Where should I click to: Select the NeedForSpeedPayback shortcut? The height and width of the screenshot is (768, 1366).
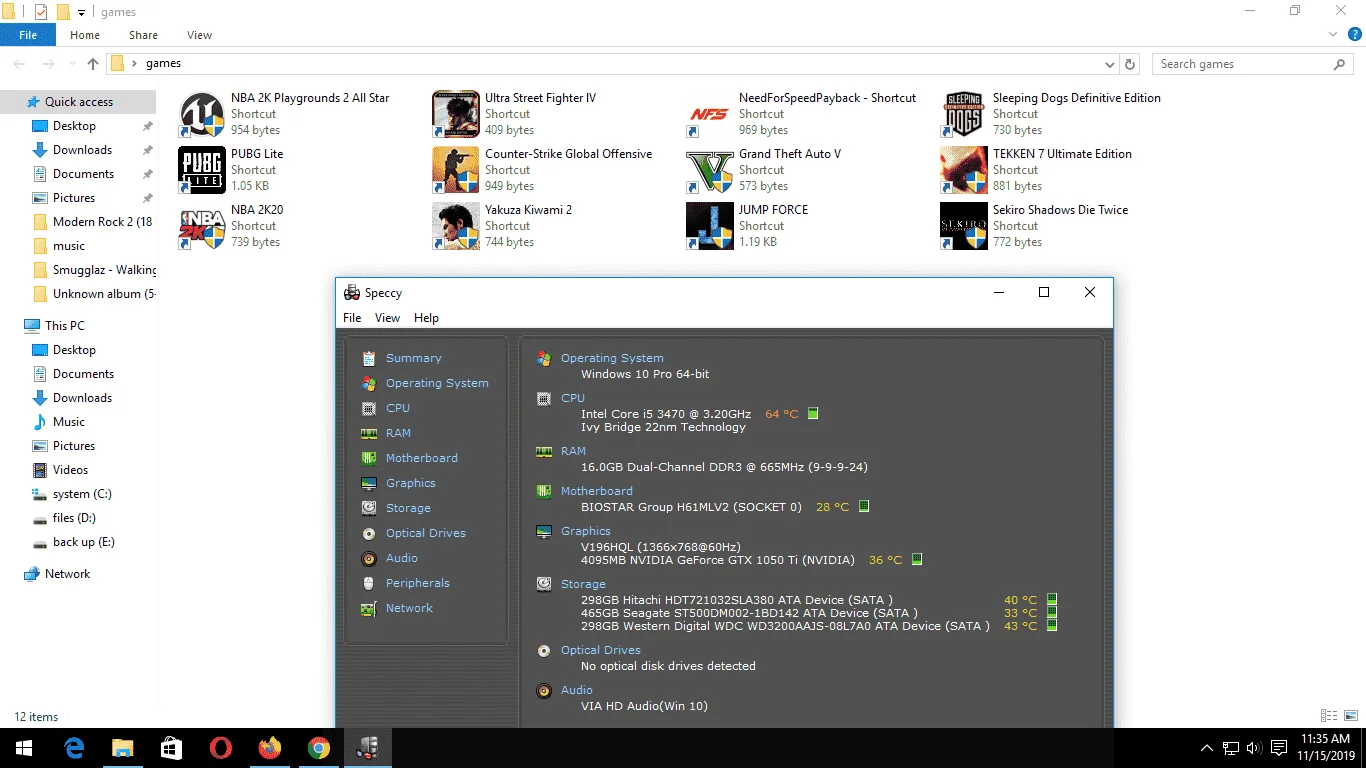click(802, 114)
